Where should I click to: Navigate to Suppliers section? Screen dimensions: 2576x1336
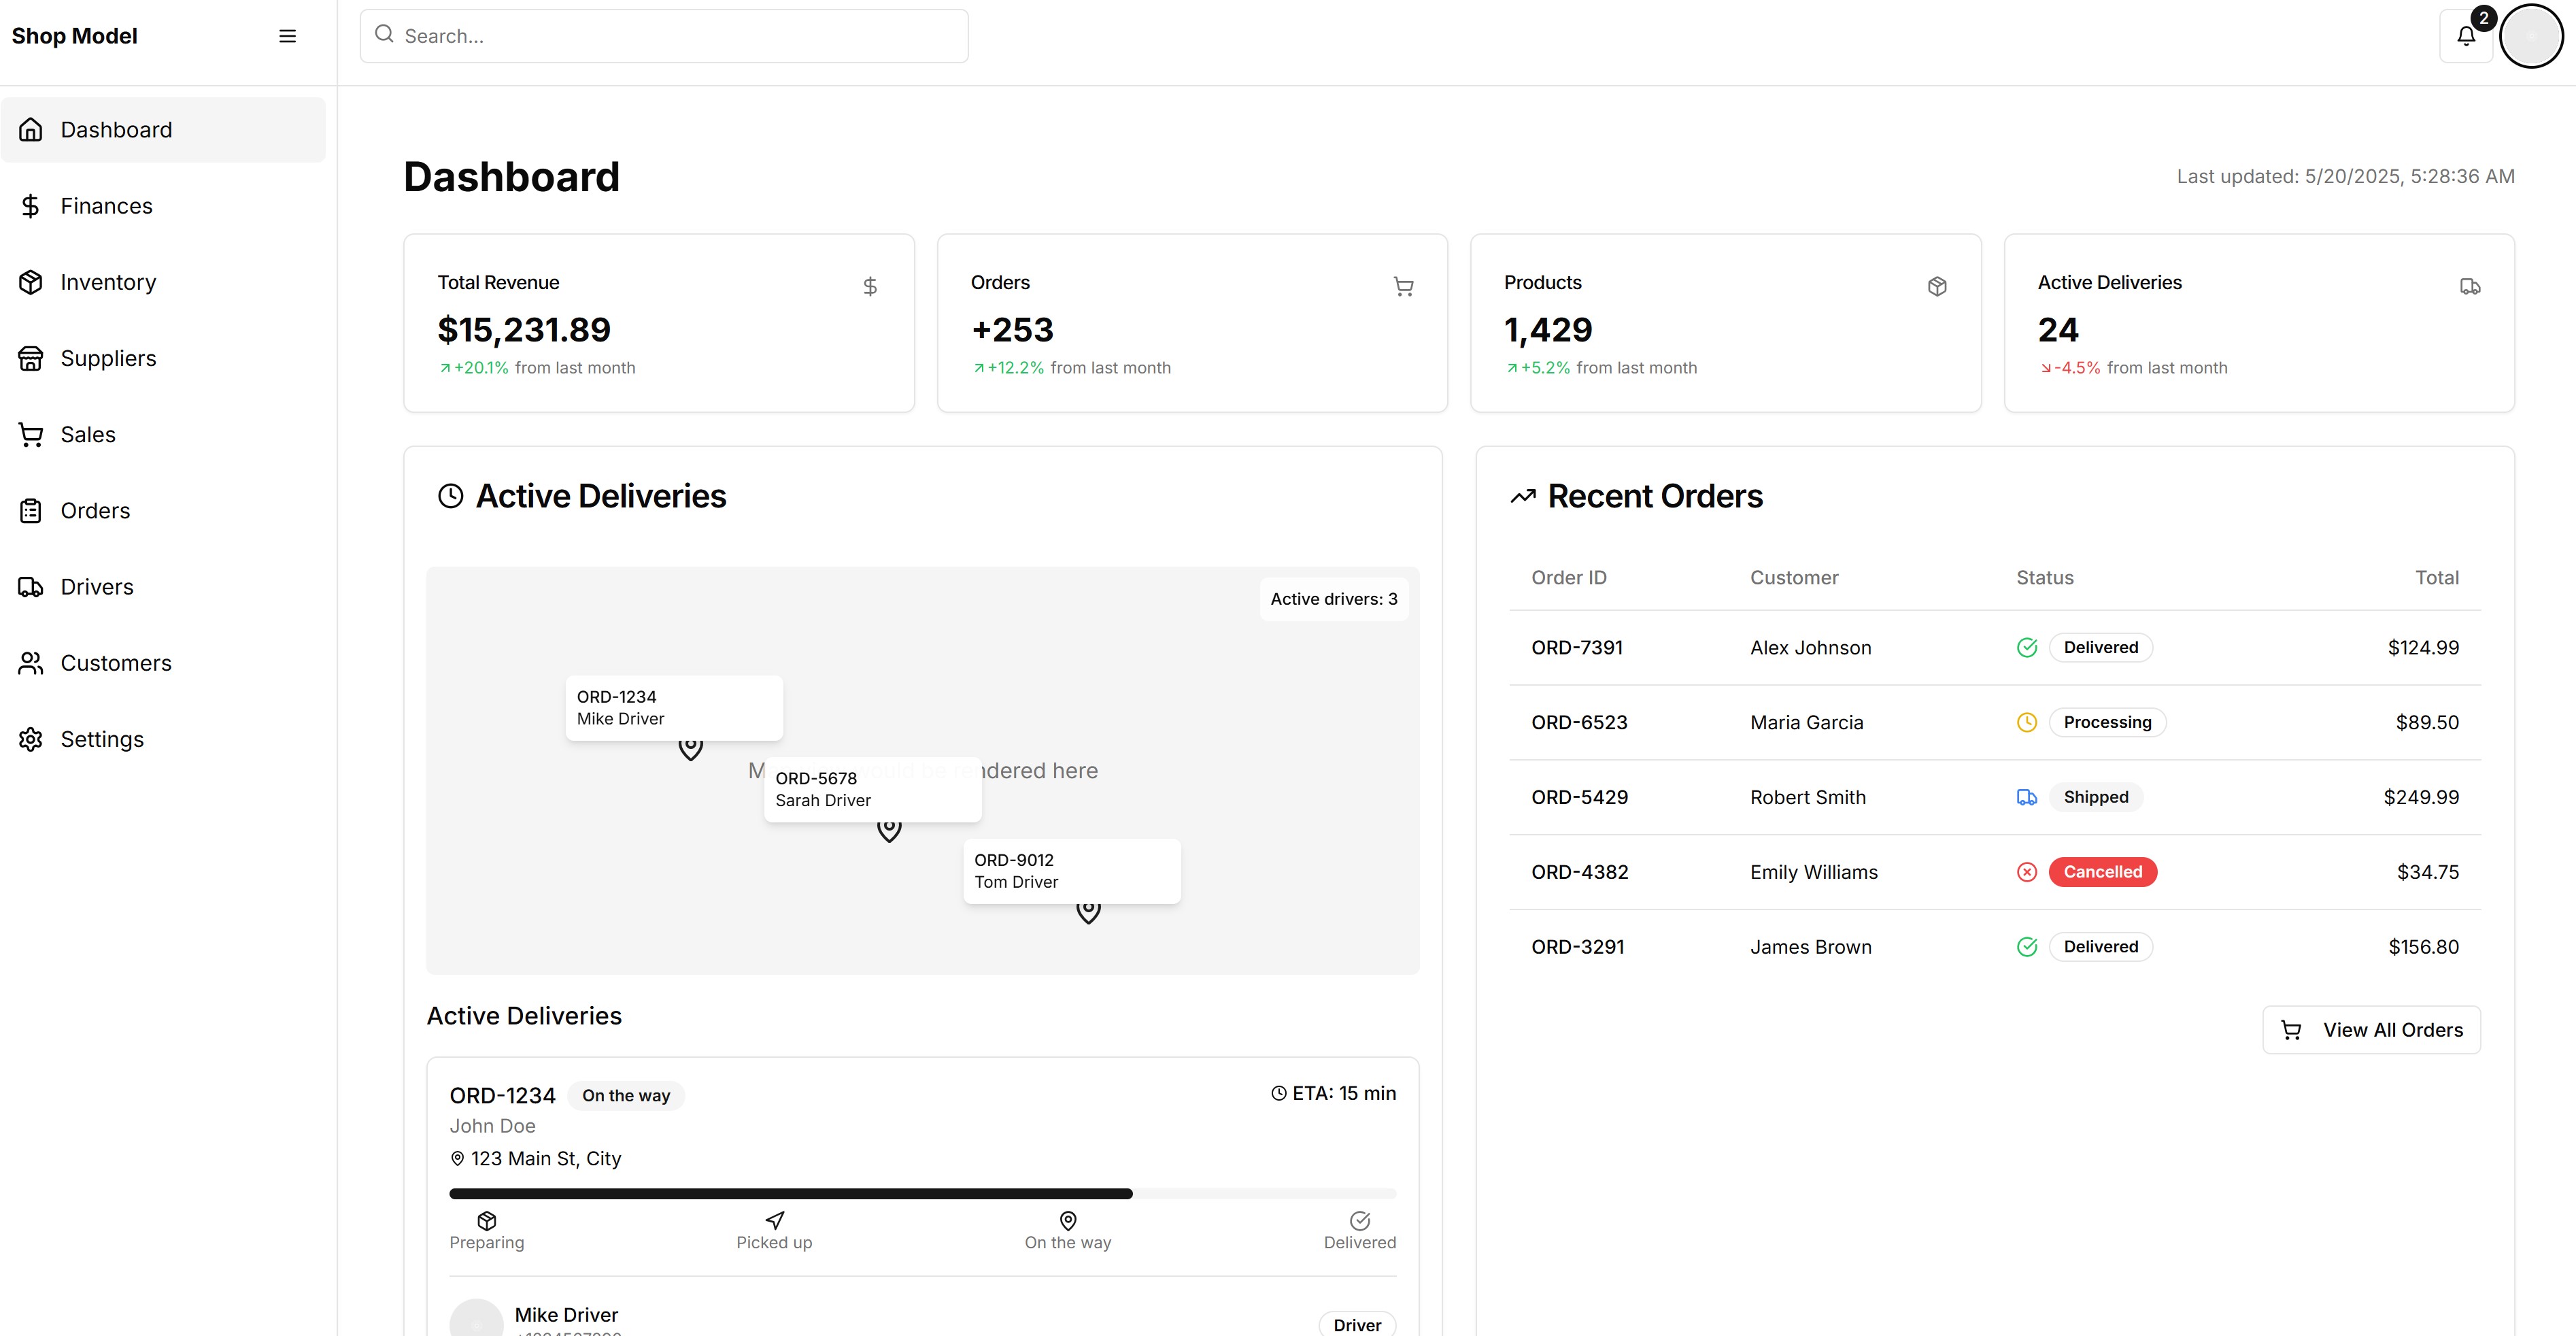[x=108, y=358]
